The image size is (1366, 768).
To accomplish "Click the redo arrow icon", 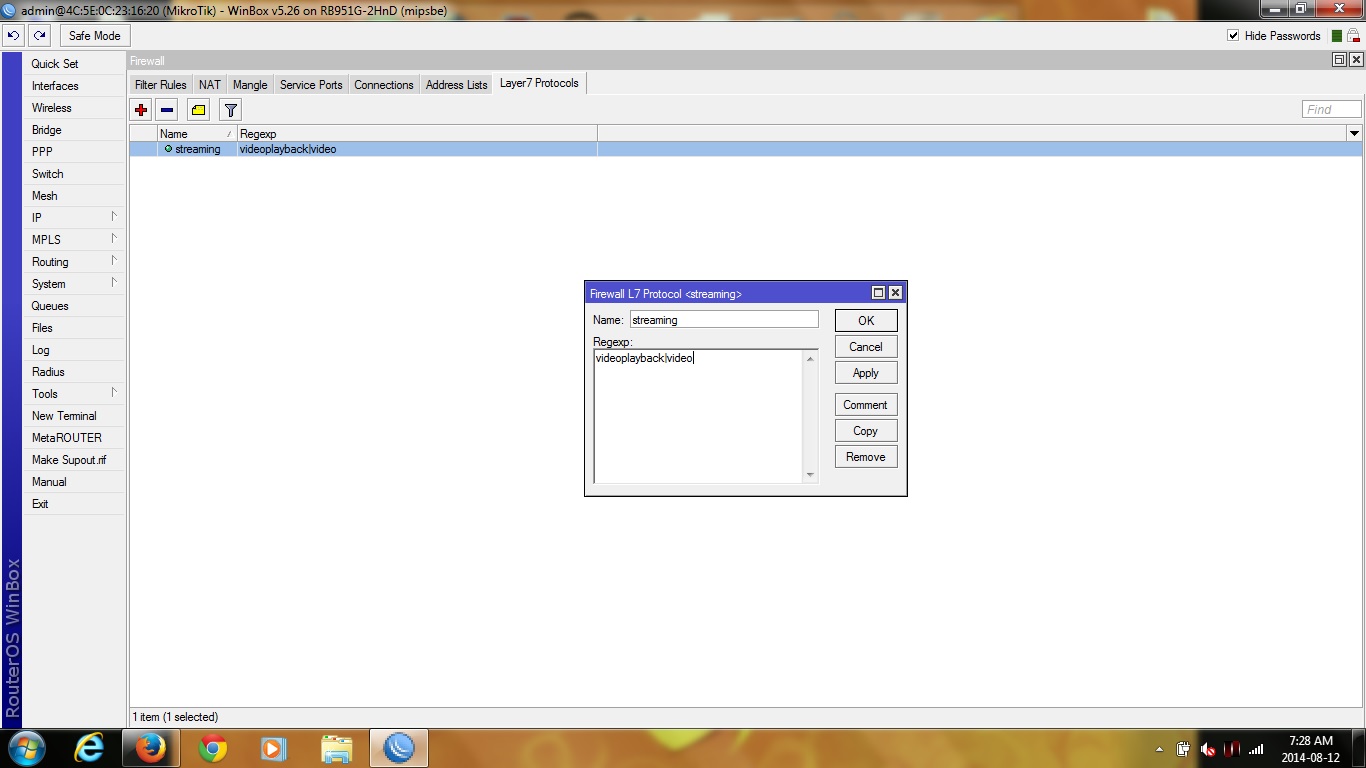I will coord(39,35).
